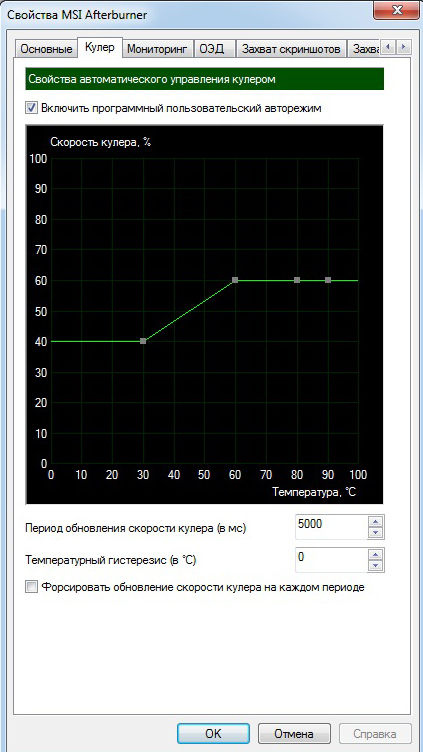Select the Кулер tab

(x=100, y=47)
